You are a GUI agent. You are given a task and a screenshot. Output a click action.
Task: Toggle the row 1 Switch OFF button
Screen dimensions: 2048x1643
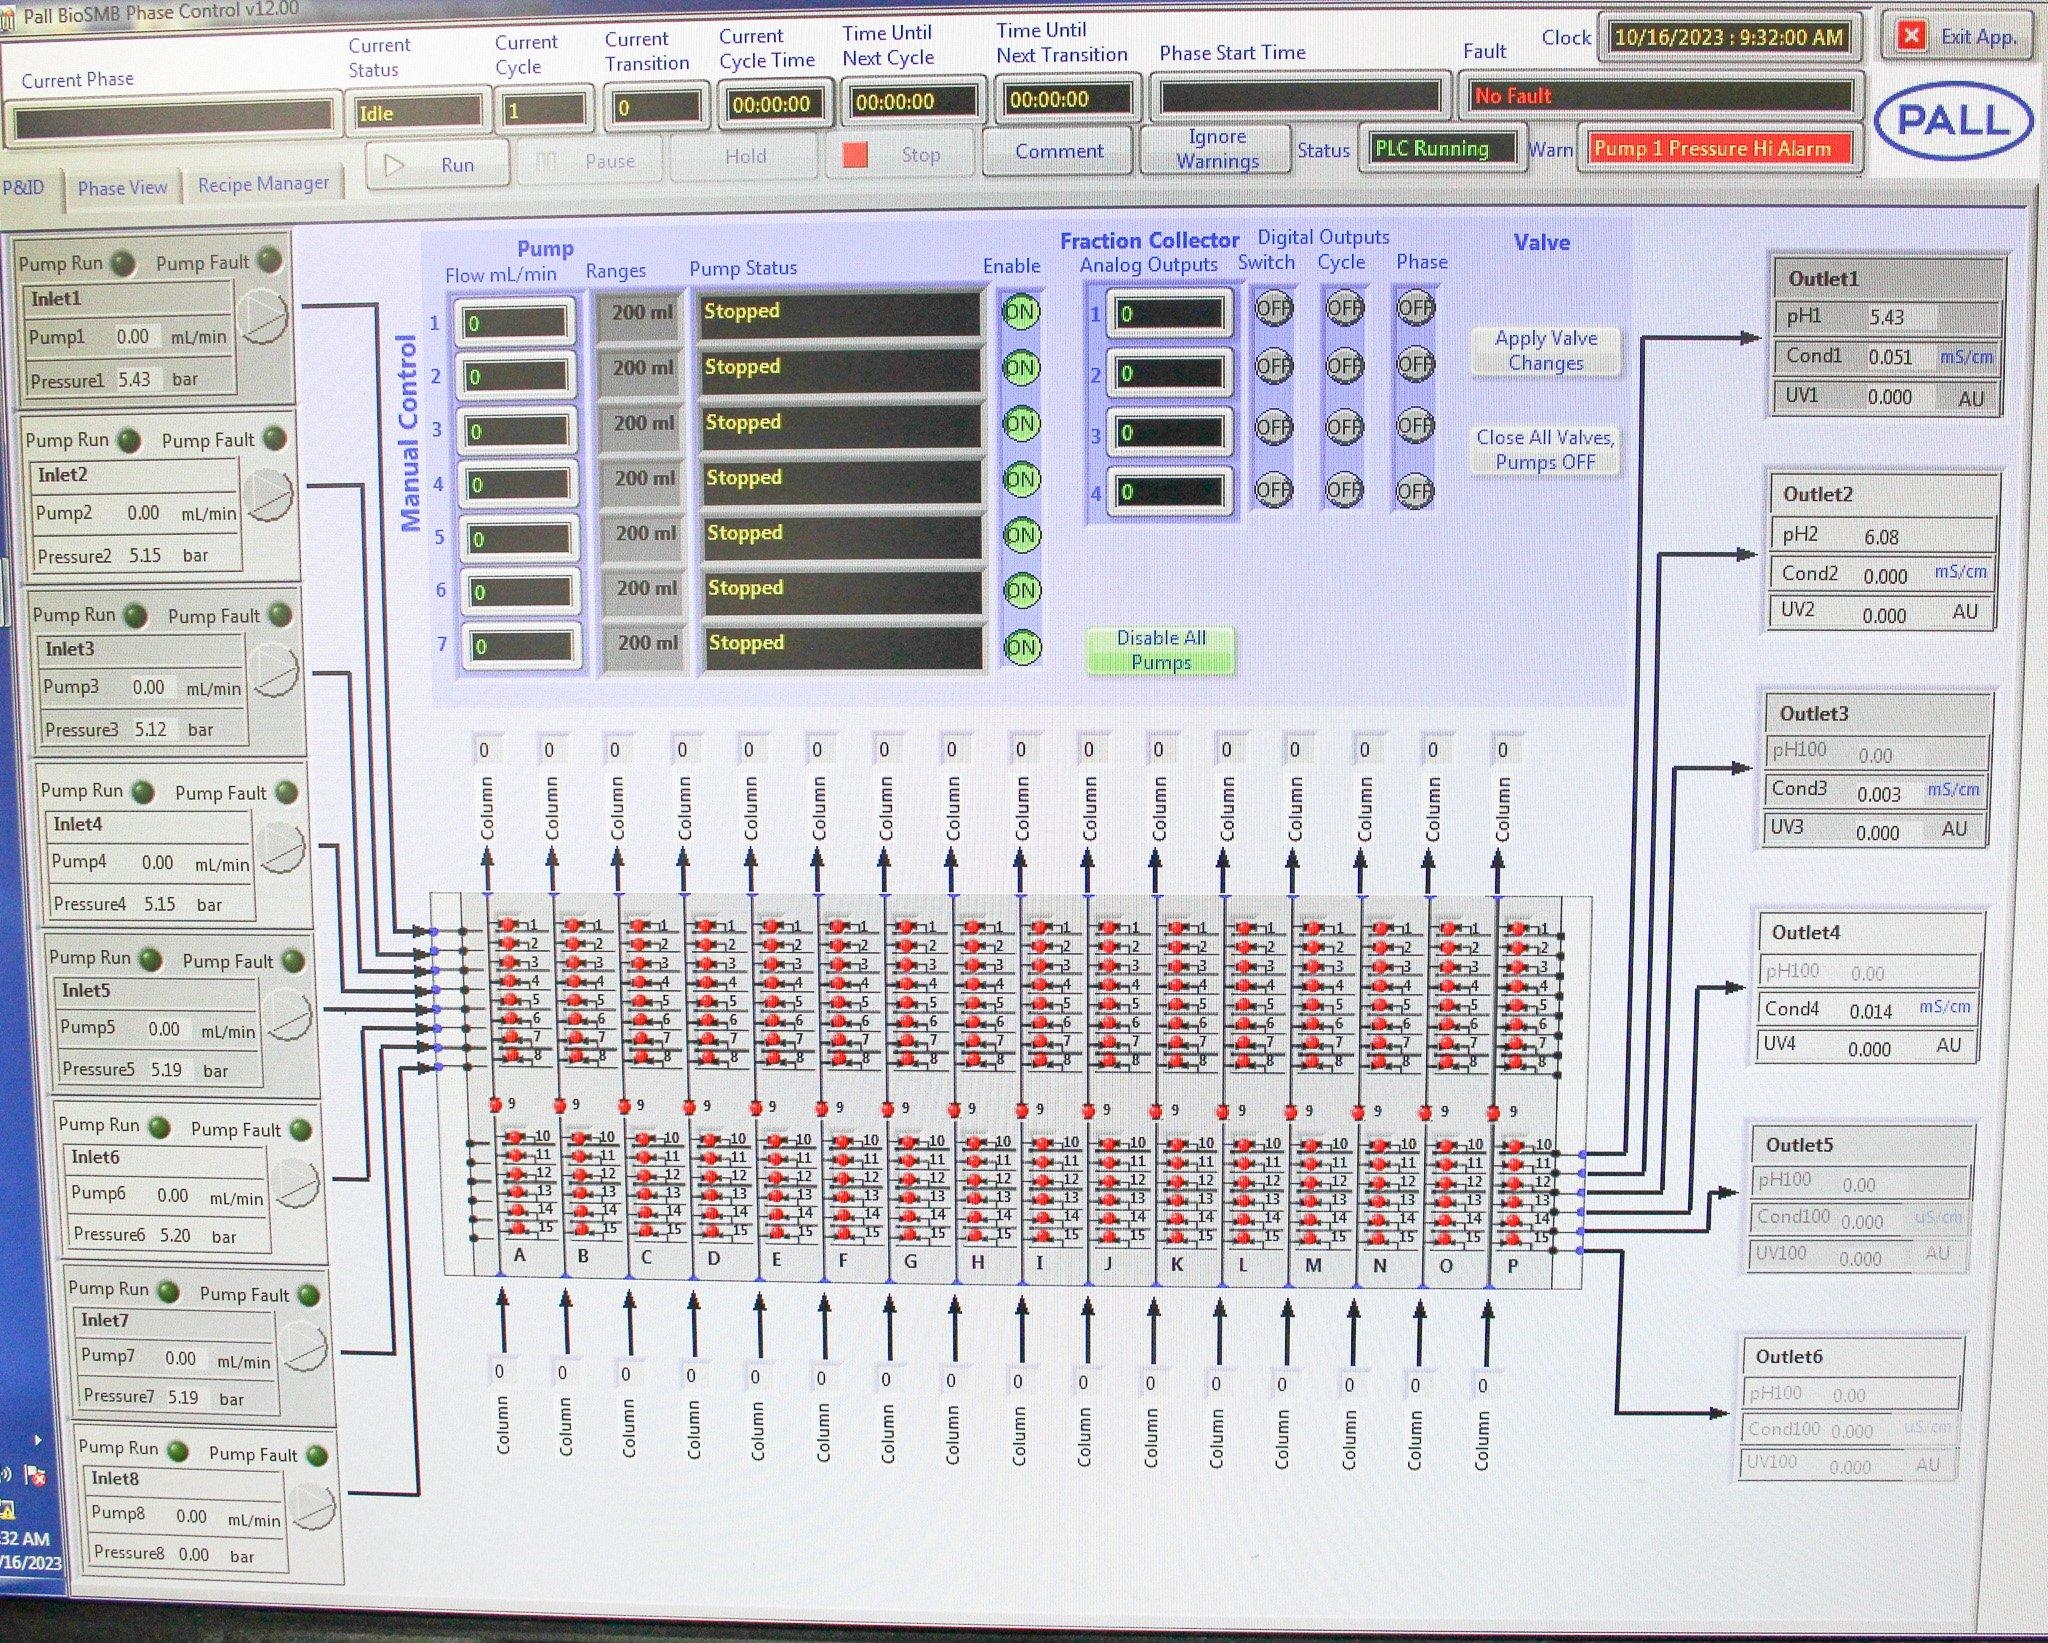click(x=1273, y=308)
